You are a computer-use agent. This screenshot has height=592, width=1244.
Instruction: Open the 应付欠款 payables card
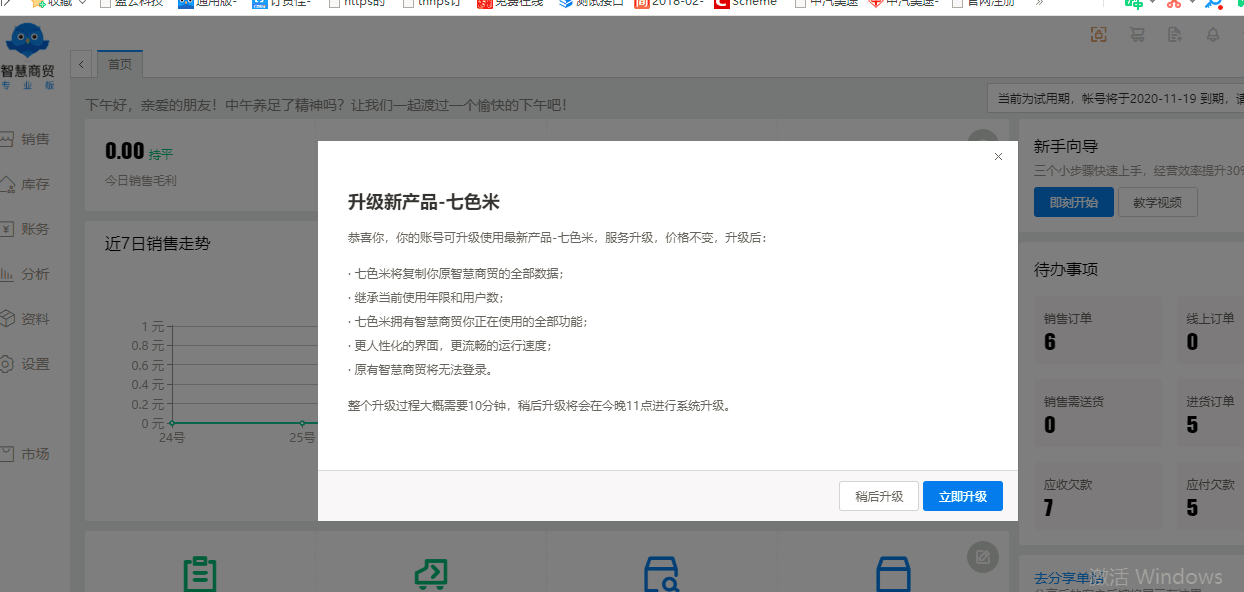pos(1210,497)
